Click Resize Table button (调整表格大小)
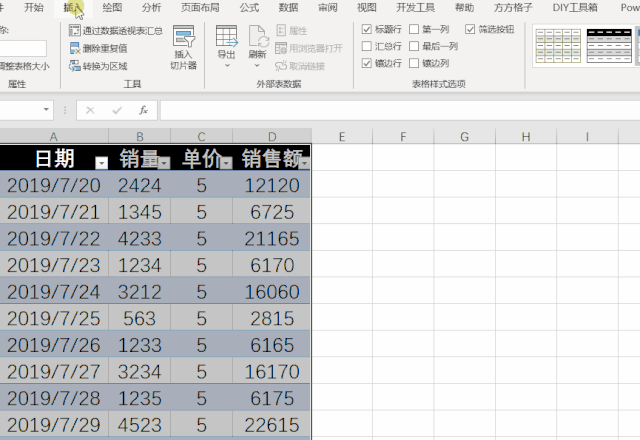The width and height of the screenshot is (640, 440). coord(24,66)
